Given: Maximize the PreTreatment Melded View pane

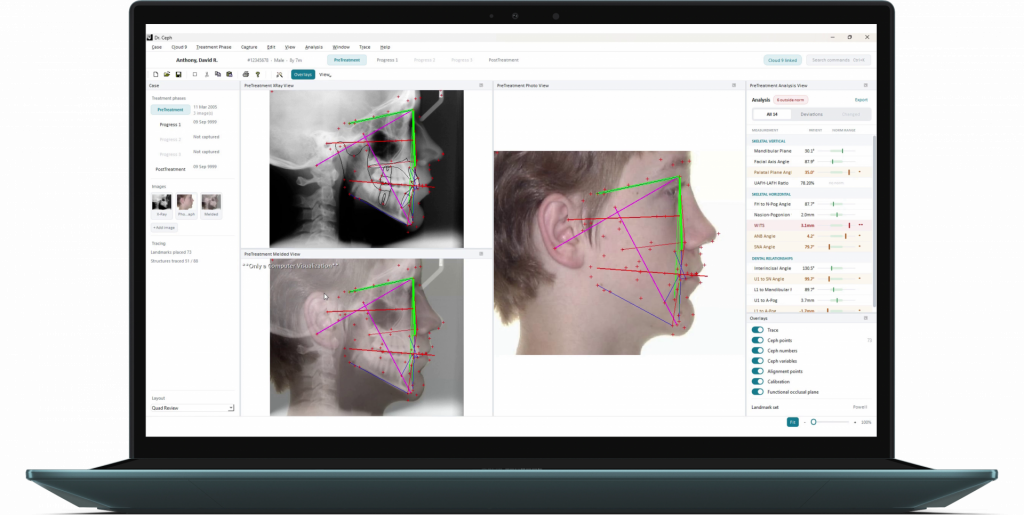Looking at the screenshot, I should (x=481, y=254).
